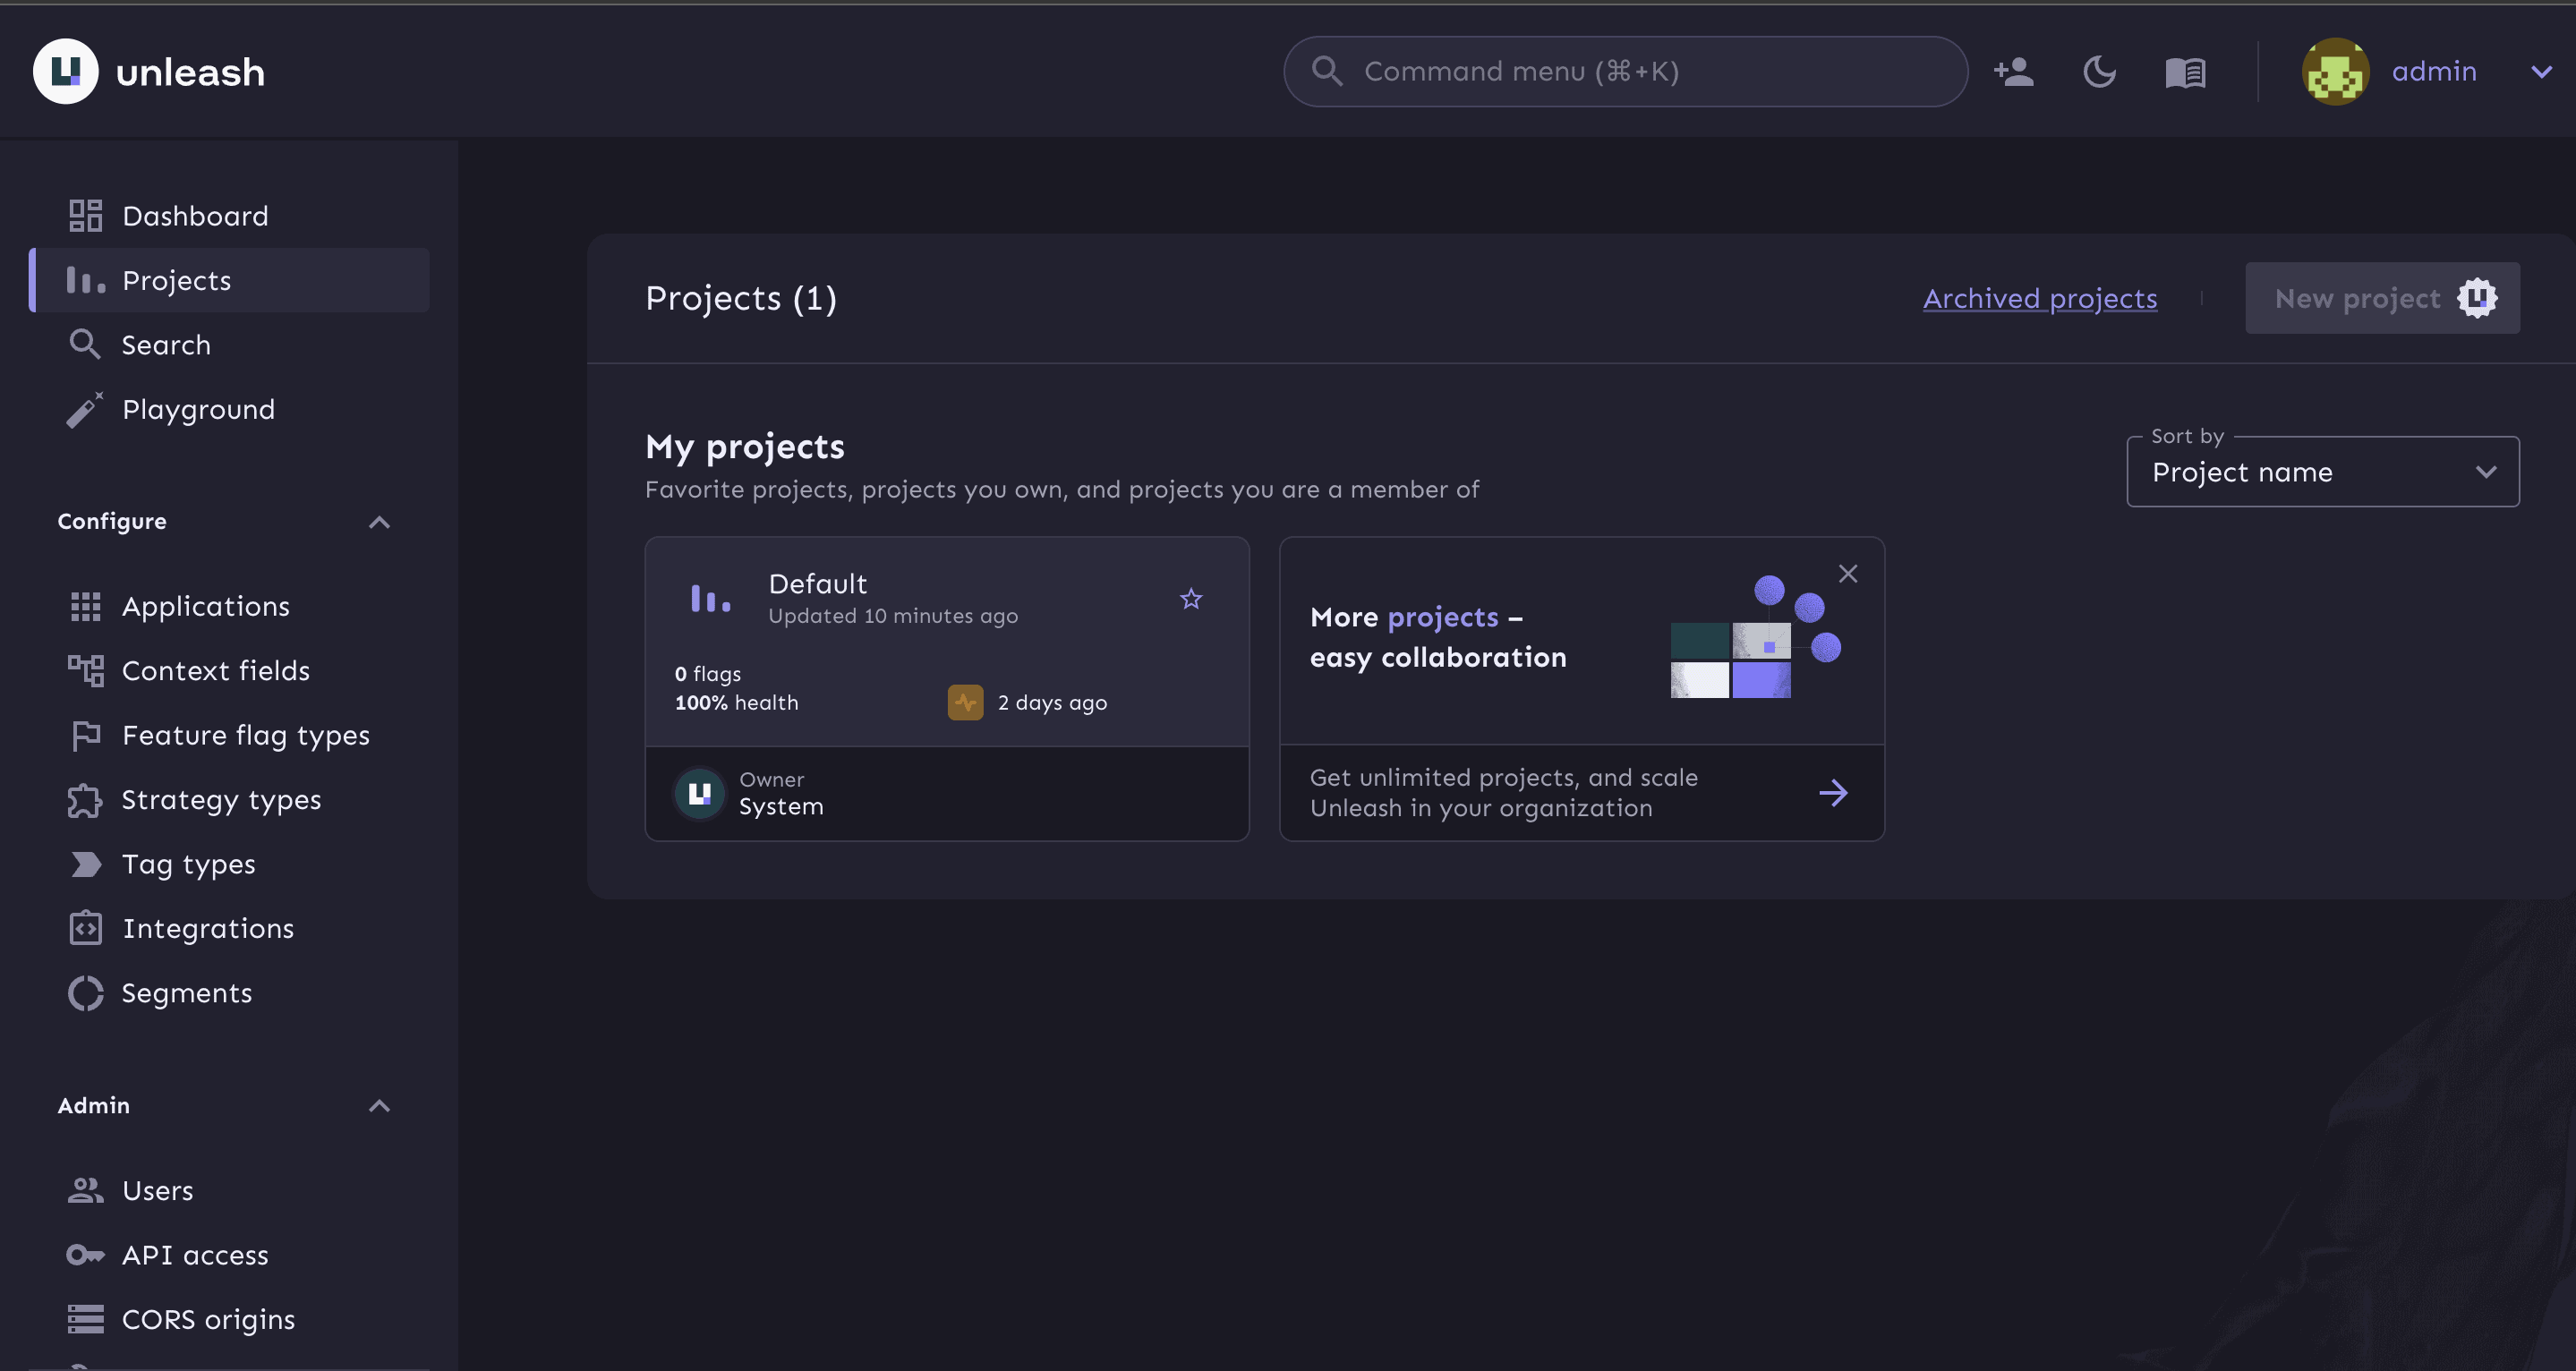2576x1371 pixels.
Task: Click the admin user avatar
Action: (x=2335, y=72)
